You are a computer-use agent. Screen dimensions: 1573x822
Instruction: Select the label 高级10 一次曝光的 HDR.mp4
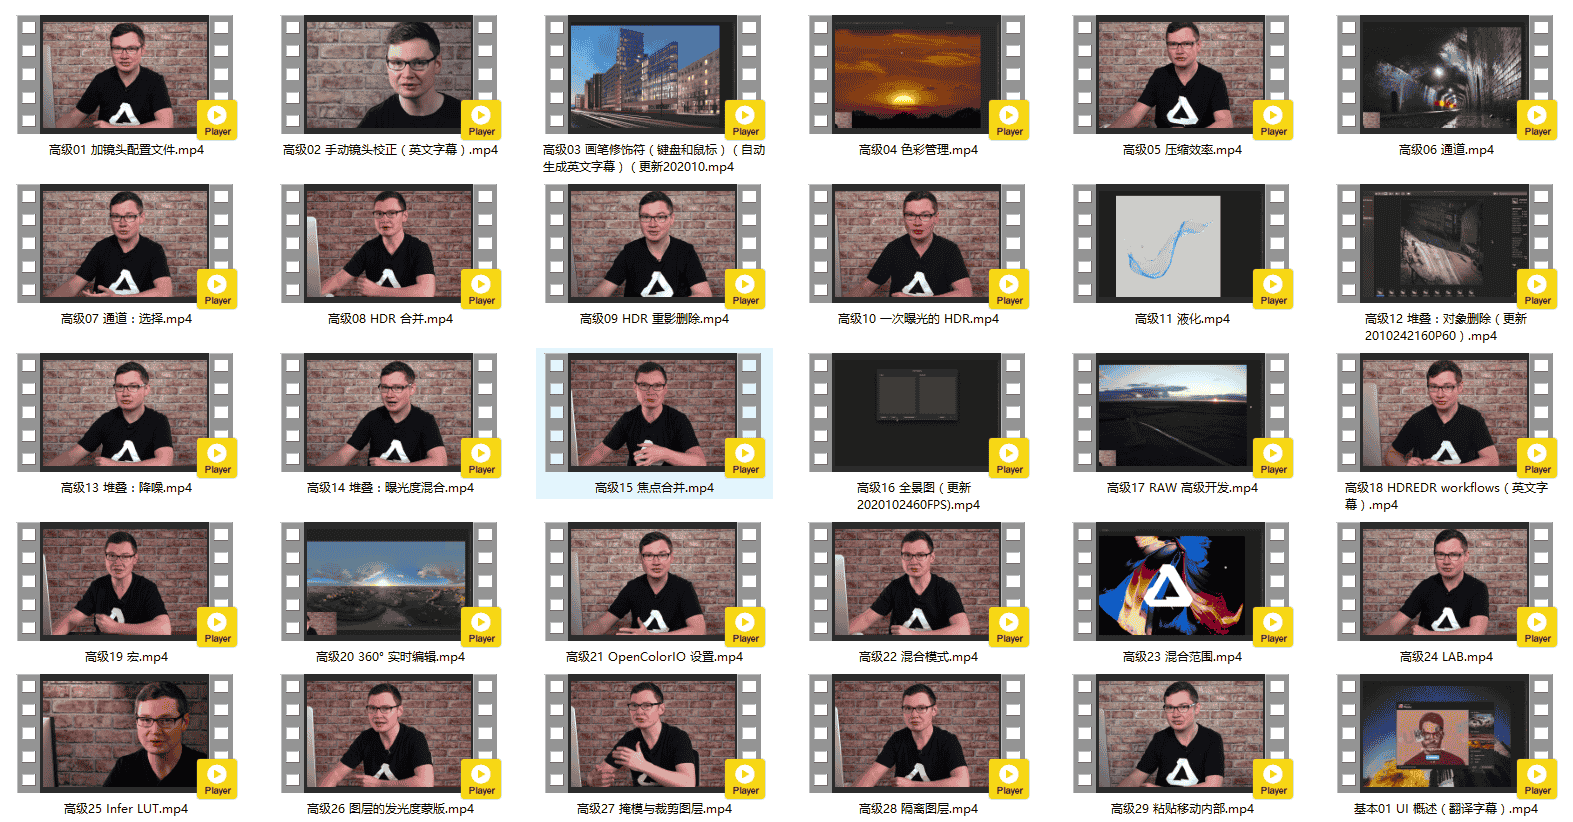click(918, 319)
